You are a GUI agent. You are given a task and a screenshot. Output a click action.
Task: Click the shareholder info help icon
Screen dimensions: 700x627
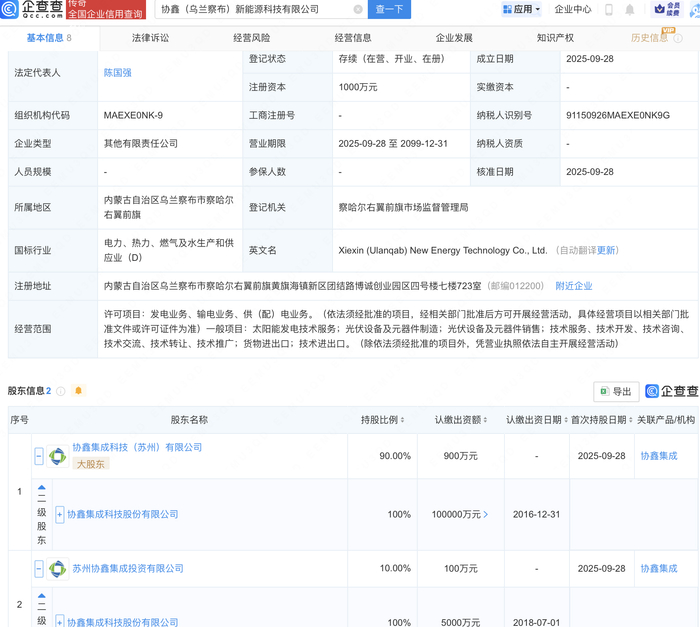pos(61,391)
